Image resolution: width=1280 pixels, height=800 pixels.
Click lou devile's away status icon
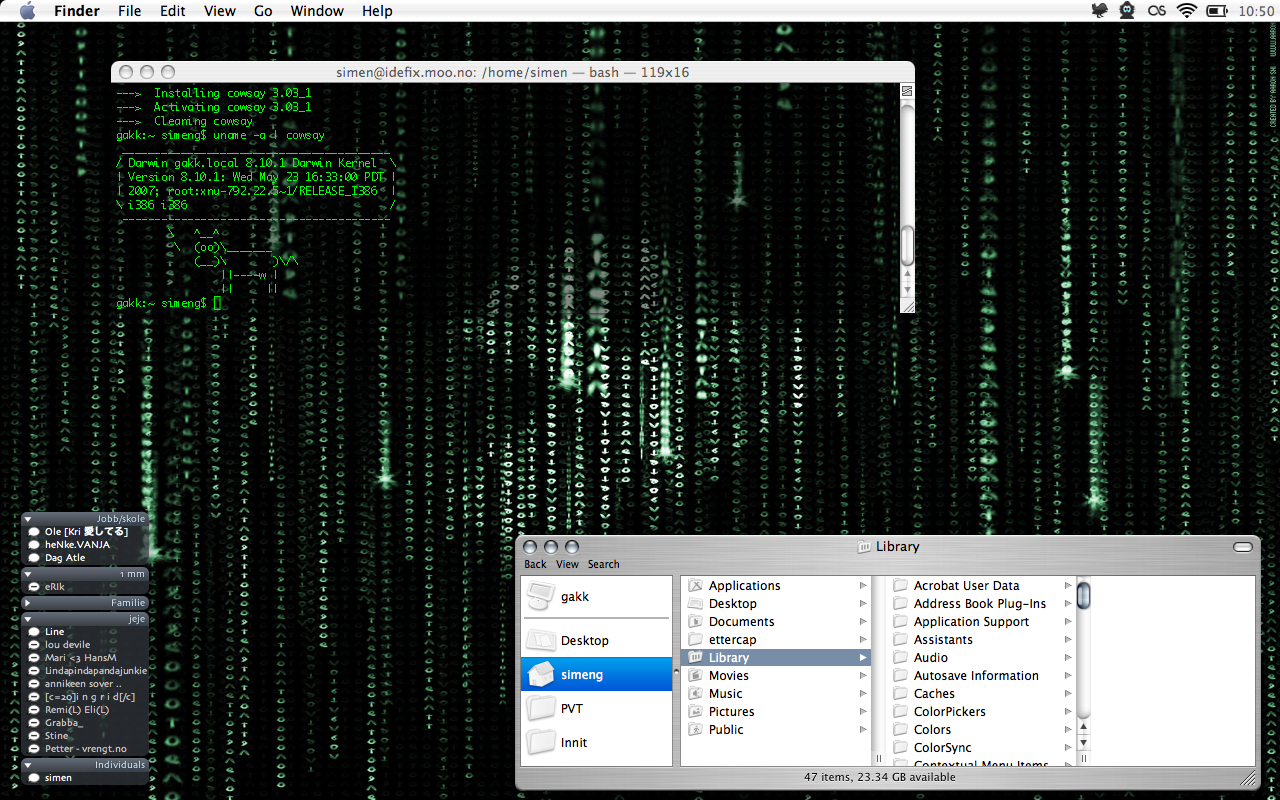tap(34, 645)
